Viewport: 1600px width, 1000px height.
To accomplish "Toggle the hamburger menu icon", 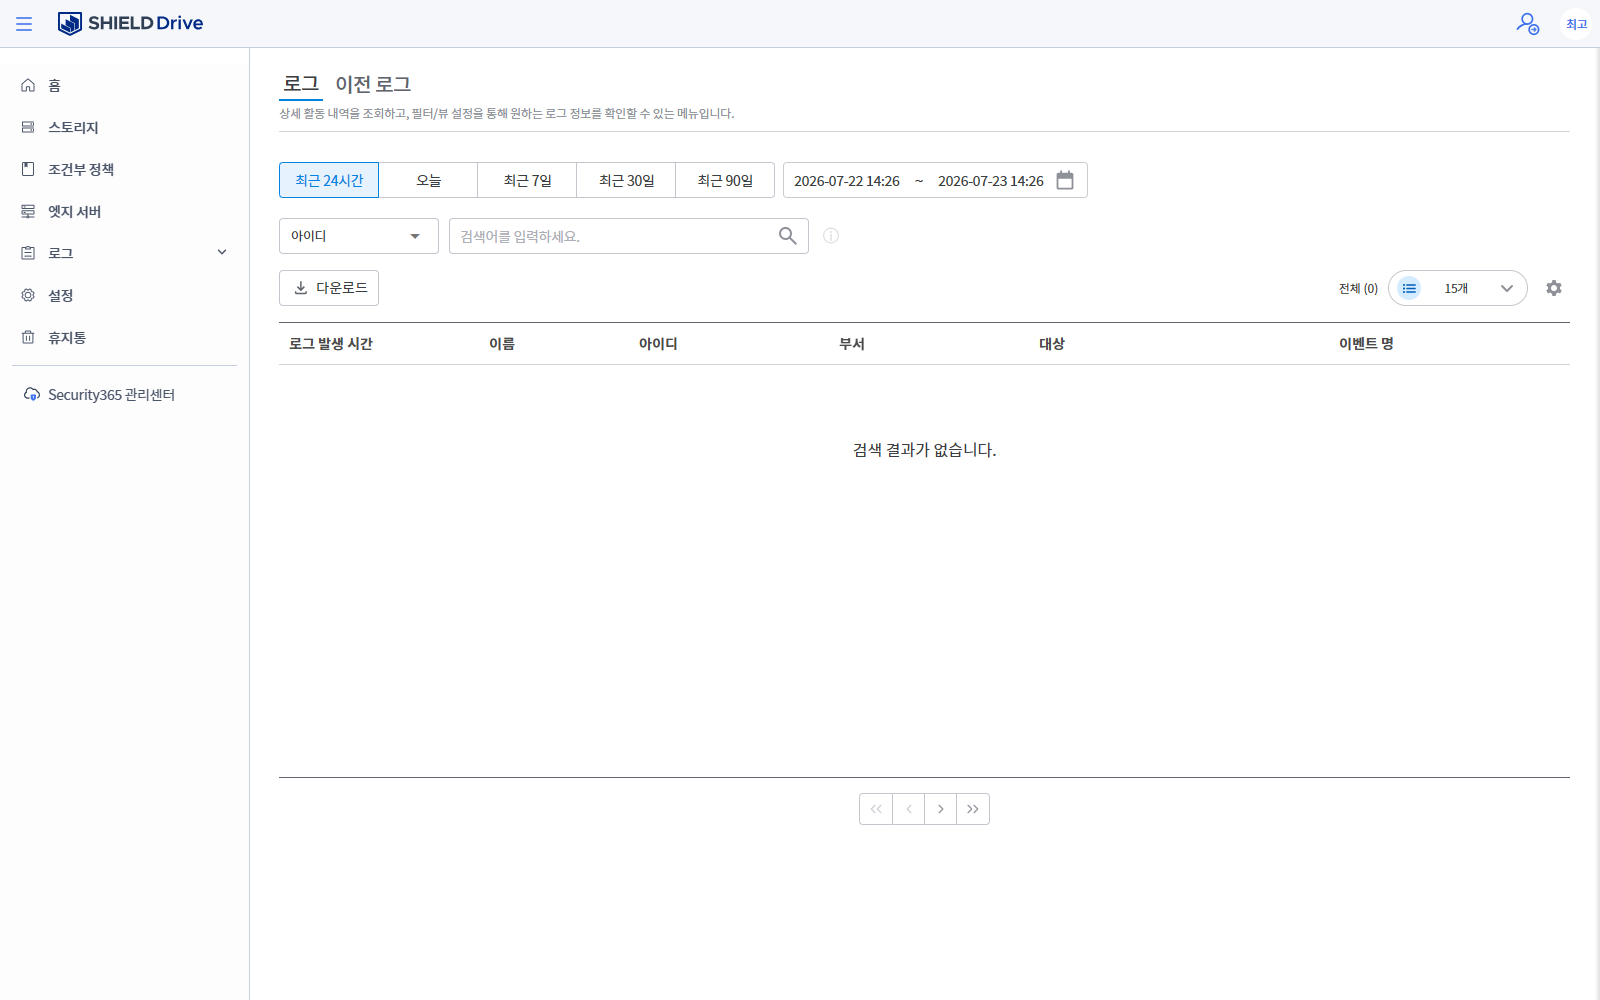I will click(24, 24).
